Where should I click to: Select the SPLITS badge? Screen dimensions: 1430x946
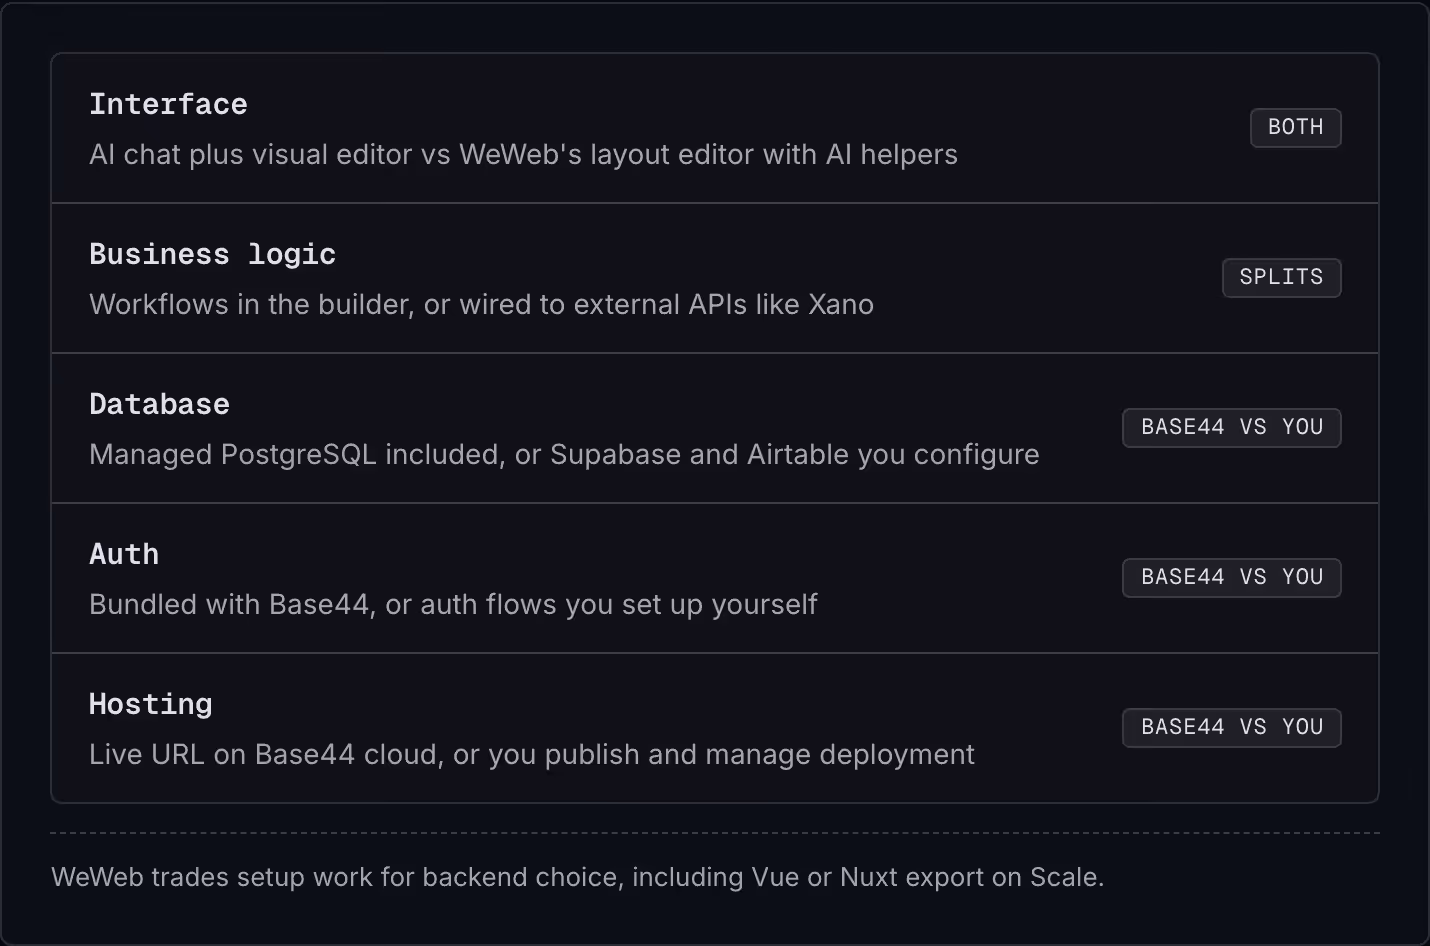point(1281,277)
